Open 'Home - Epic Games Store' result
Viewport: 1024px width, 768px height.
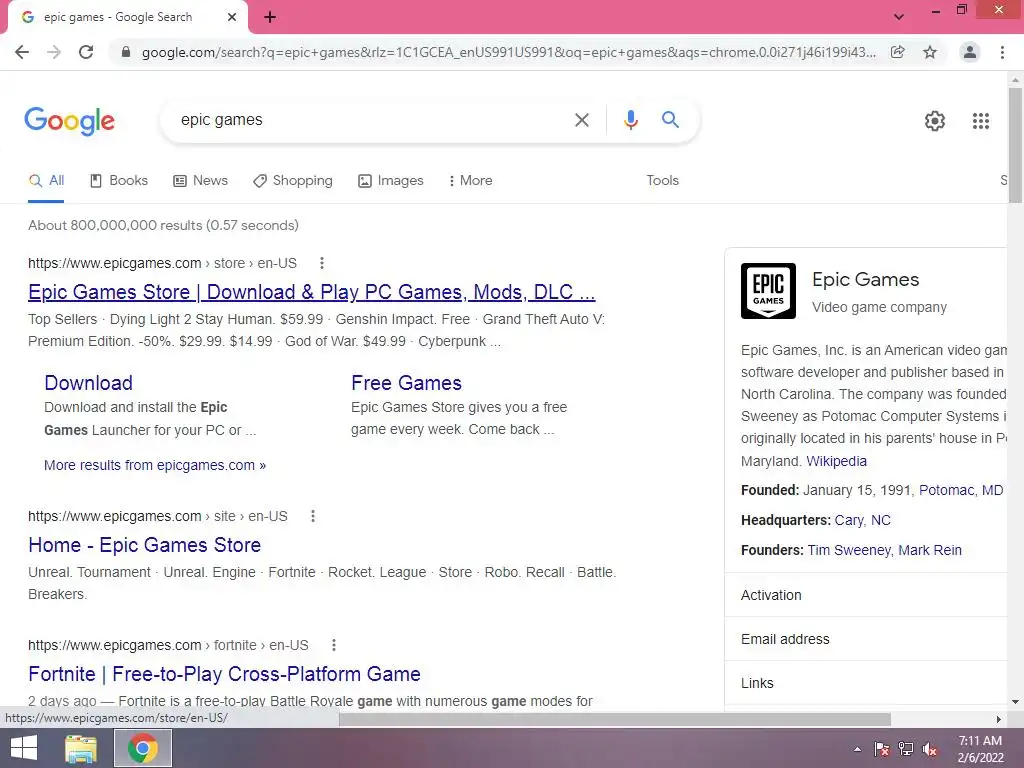pyautogui.click(x=144, y=545)
